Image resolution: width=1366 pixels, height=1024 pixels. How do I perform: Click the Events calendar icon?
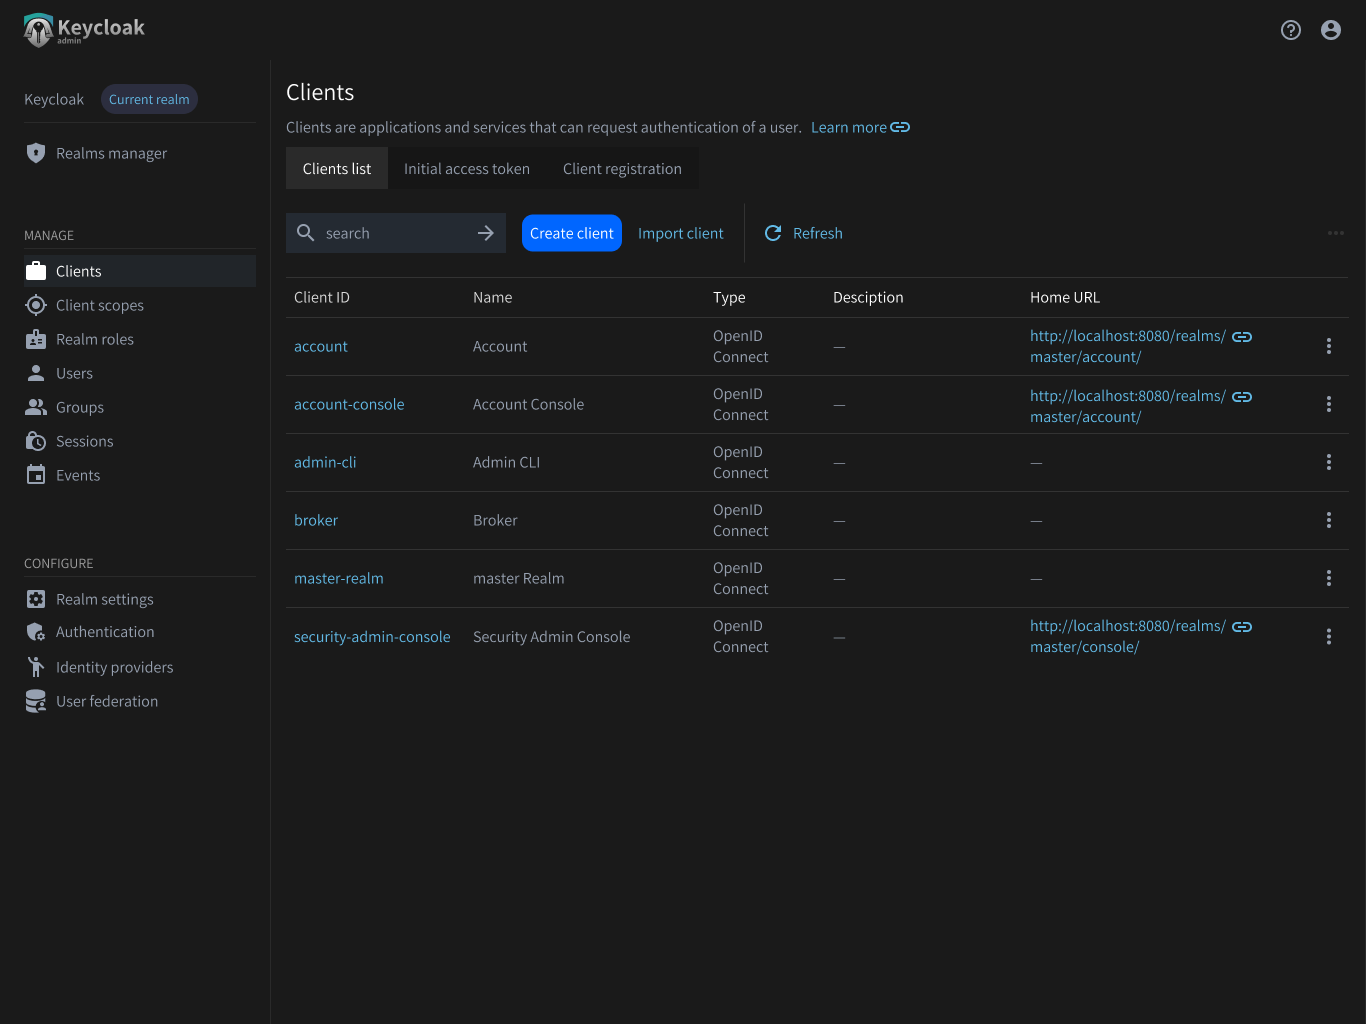click(36, 475)
